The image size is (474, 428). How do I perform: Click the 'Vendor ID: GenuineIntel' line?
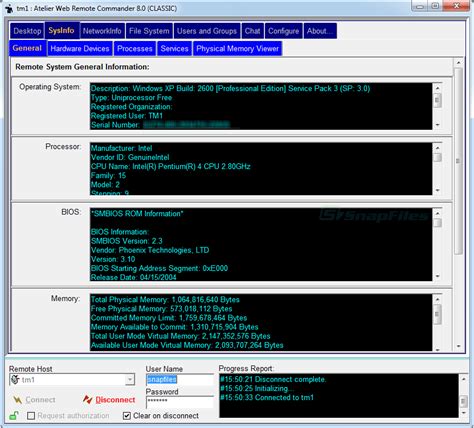coord(130,157)
